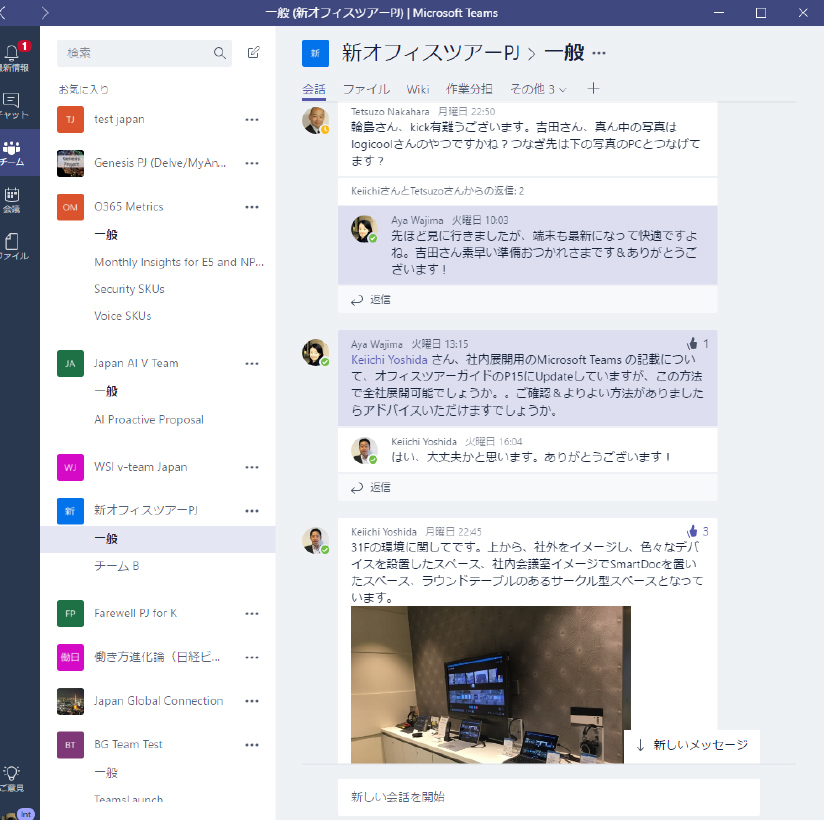This screenshot has width=824, height=820.
Task: Open WSI v-team Japan more options
Action: click(x=252, y=467)
